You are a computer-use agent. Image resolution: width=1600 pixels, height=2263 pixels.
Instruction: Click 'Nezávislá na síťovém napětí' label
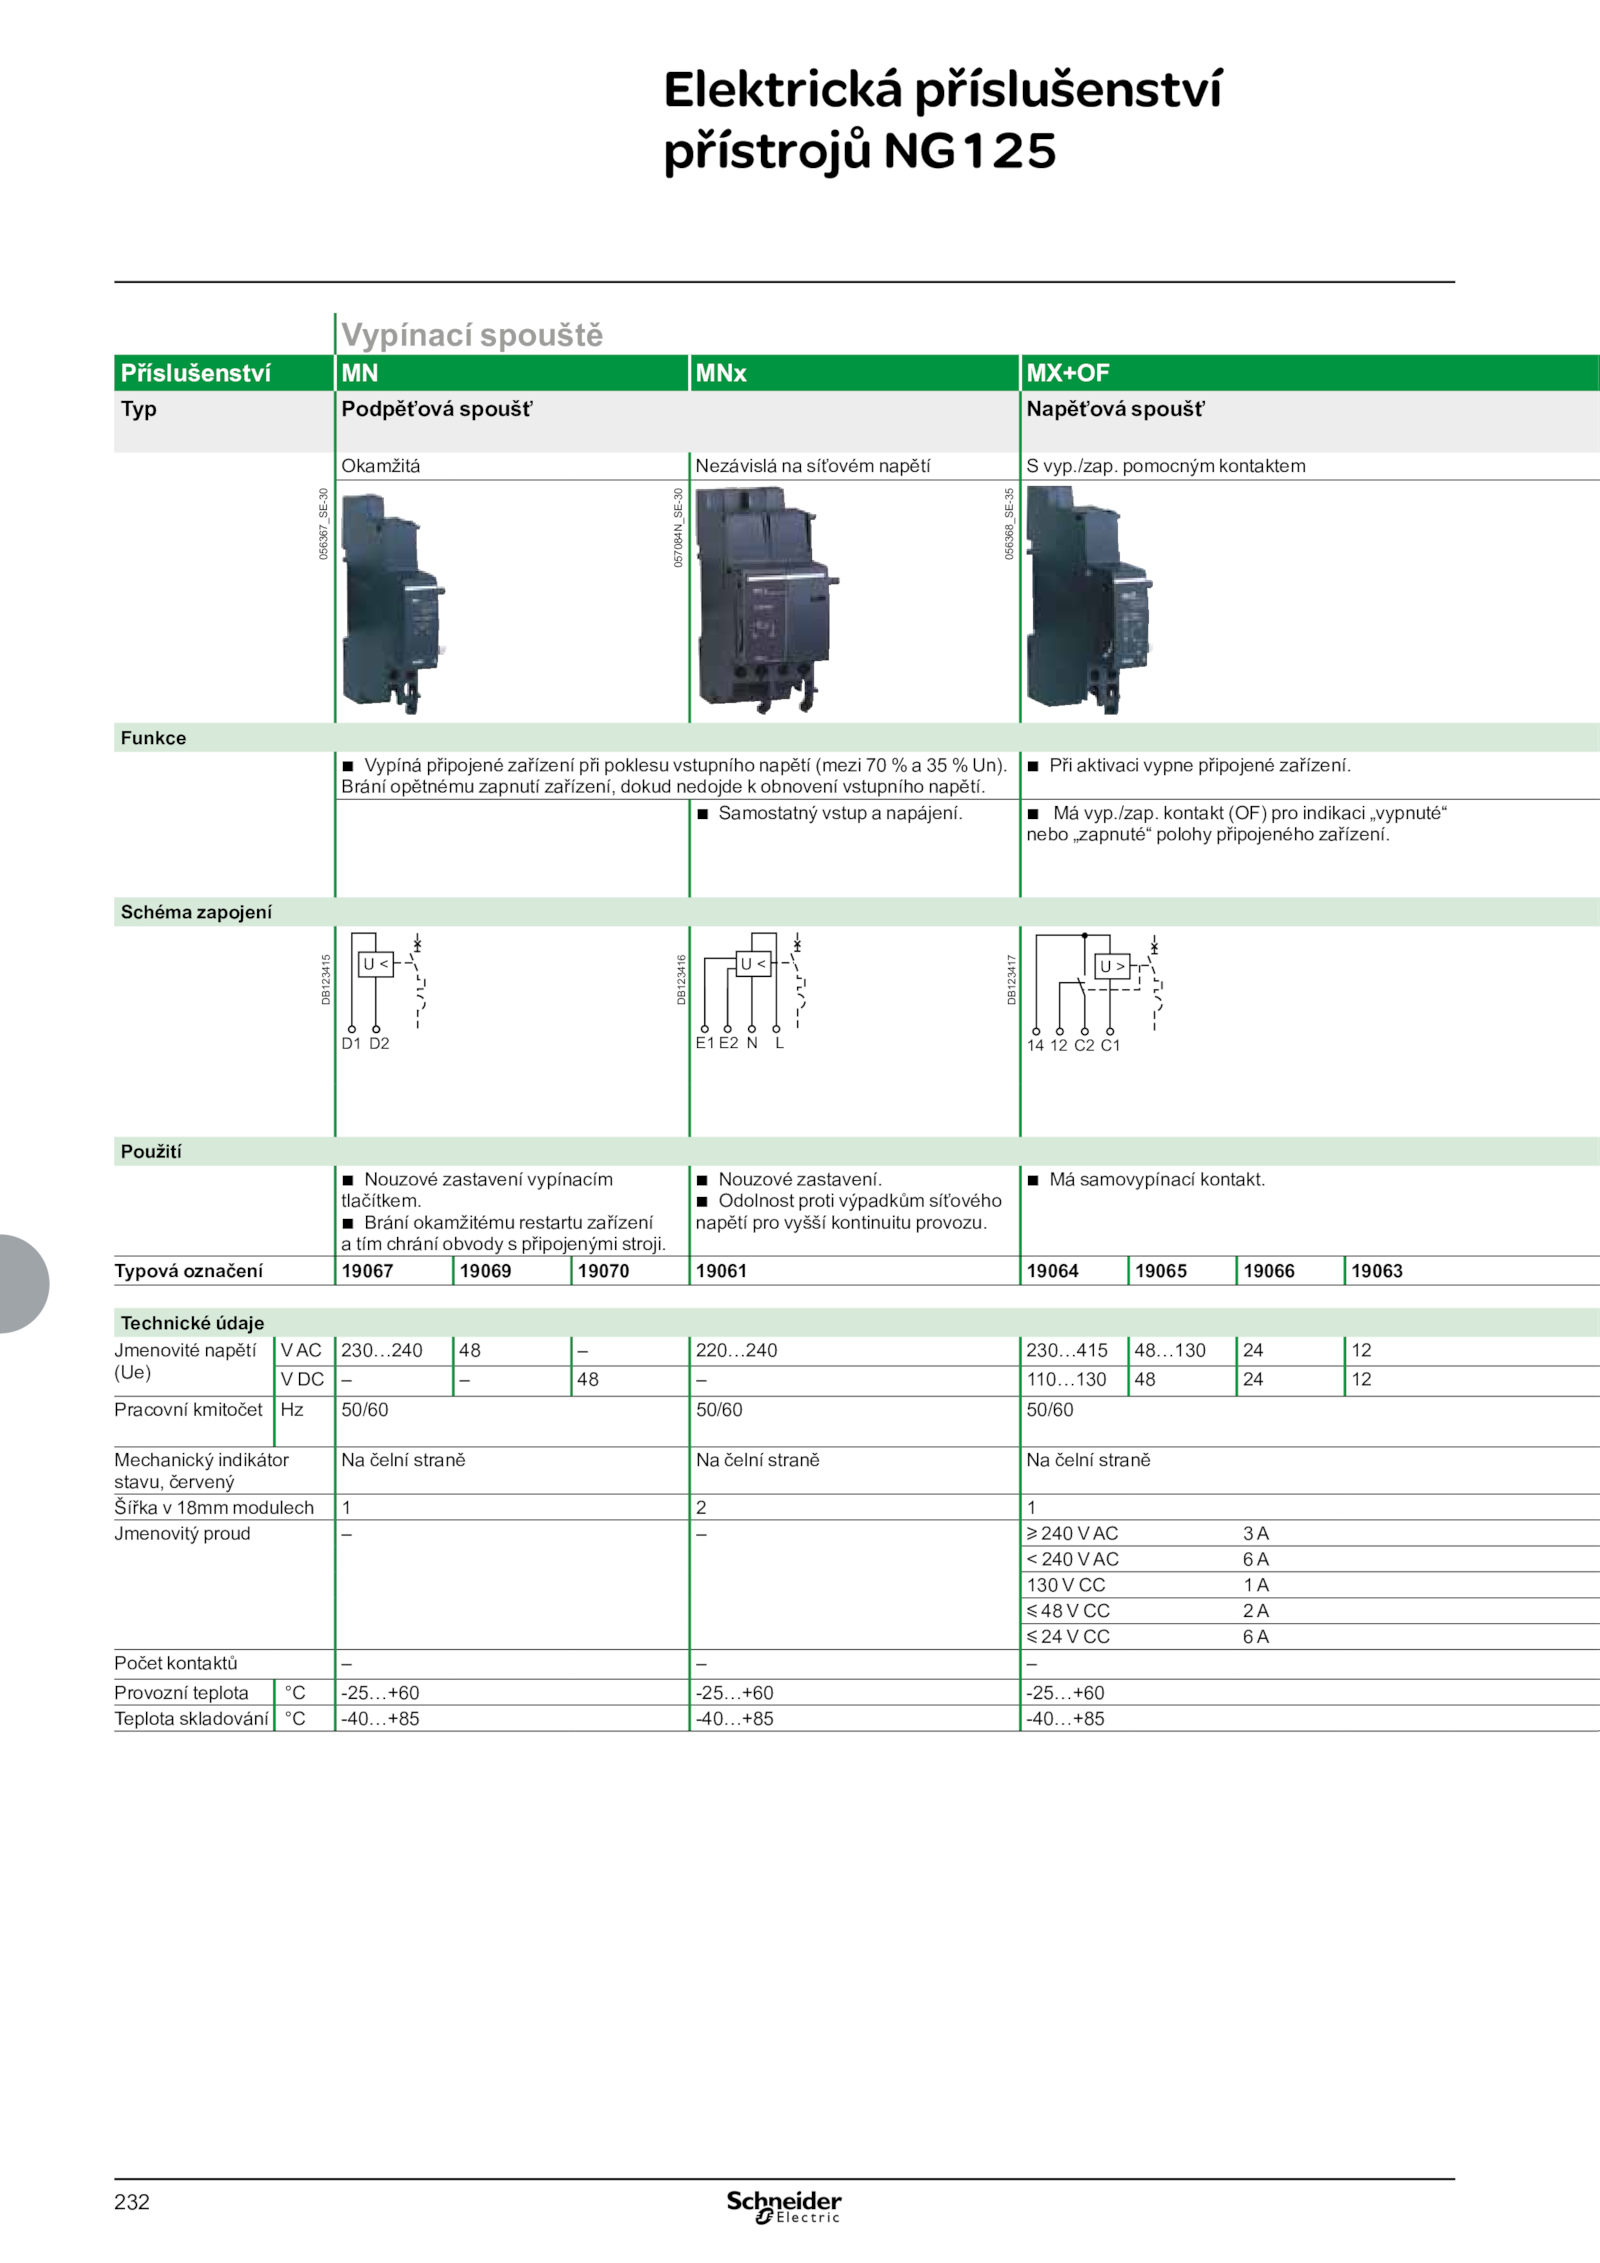813,466
